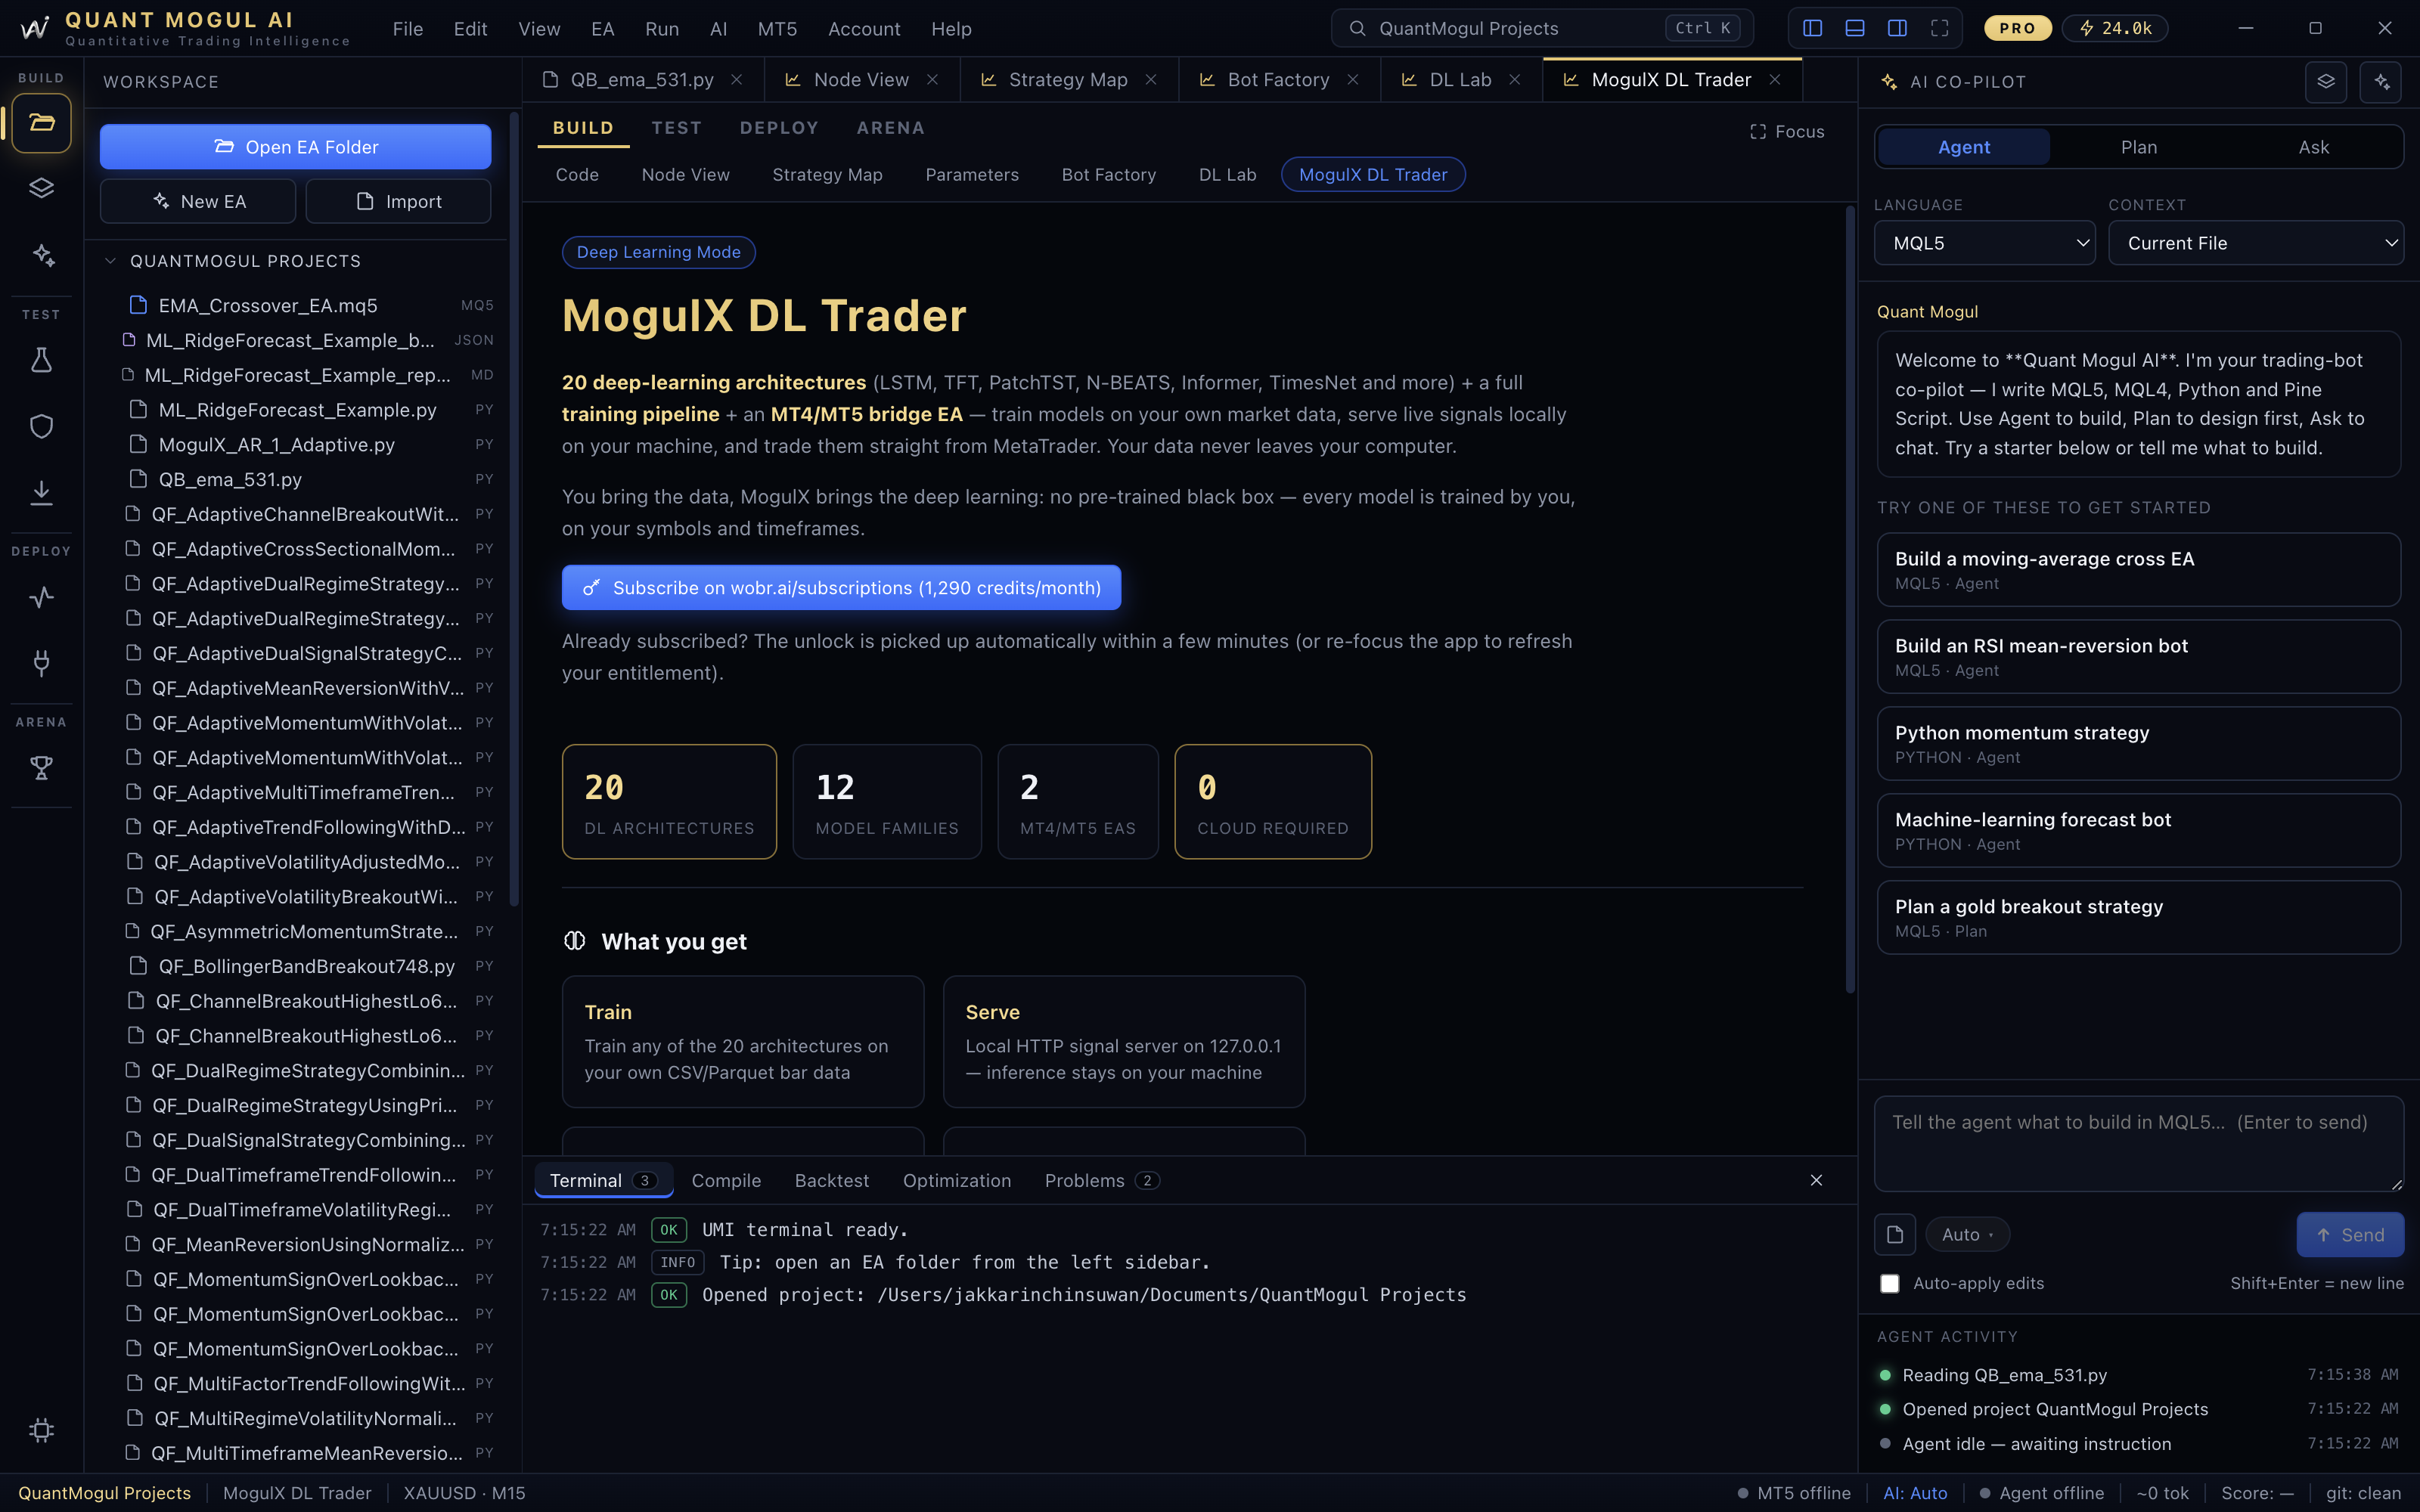
Task: Click the Import button
Action: [x=398, y=202]
